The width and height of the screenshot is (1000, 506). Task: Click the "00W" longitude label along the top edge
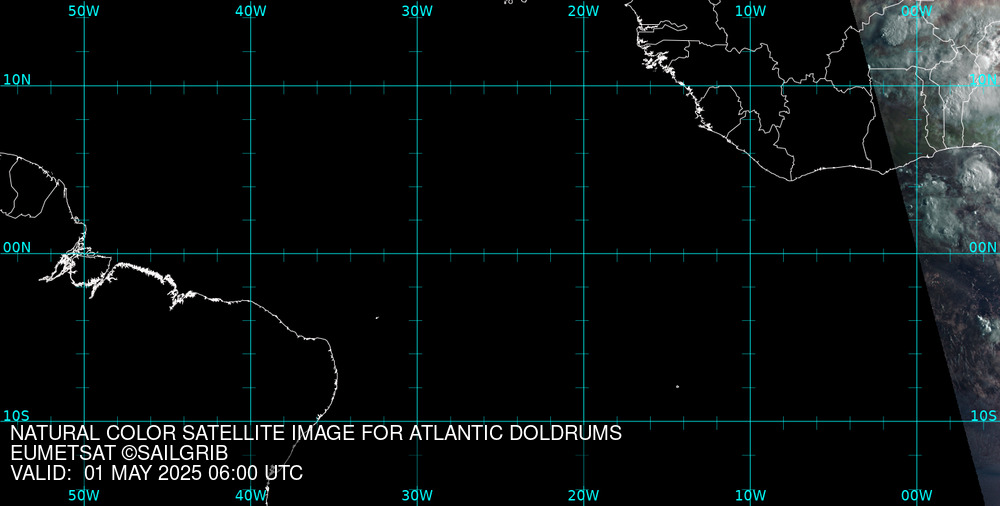916,11
